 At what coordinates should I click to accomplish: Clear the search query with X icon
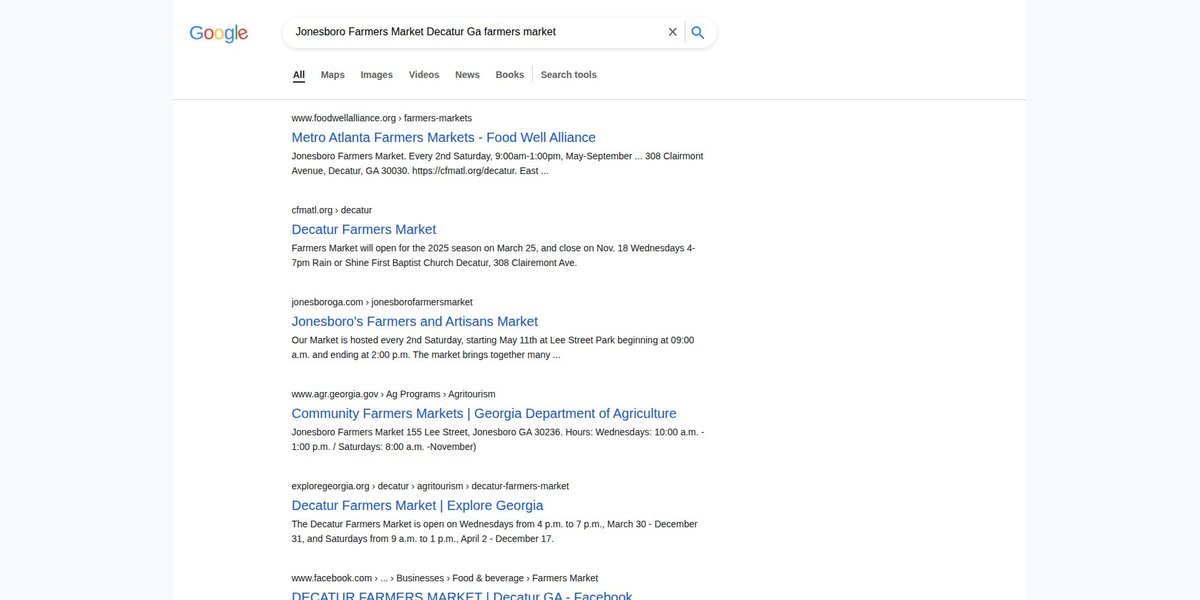tap(673, 32)
